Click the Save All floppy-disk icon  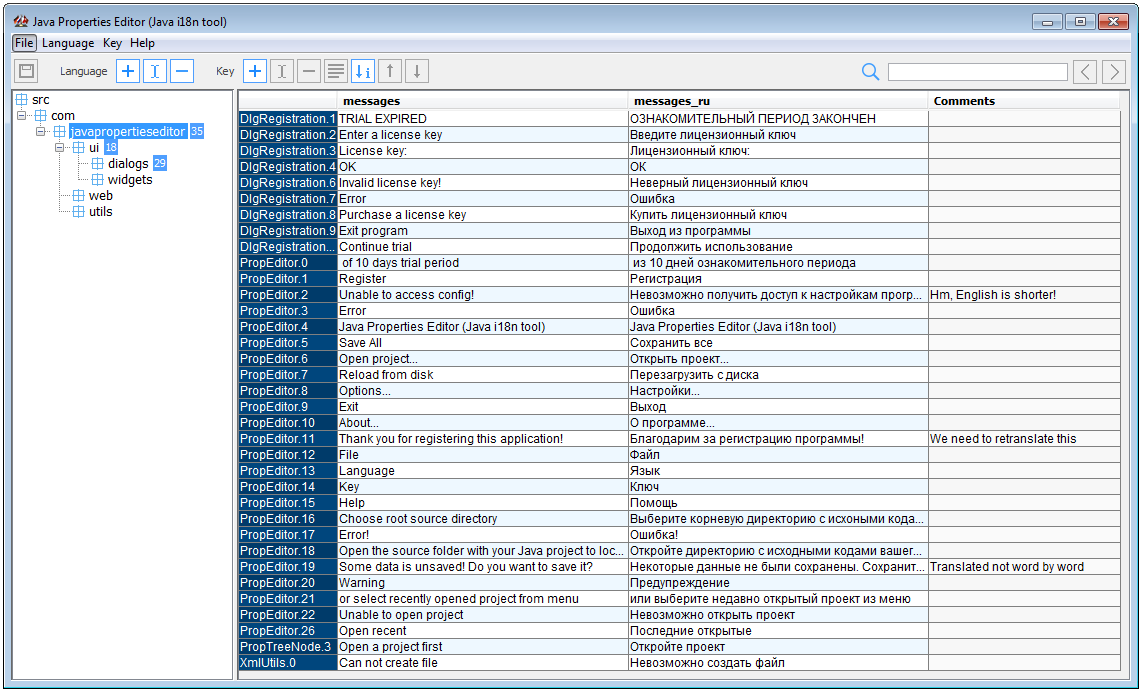point(27,71)
